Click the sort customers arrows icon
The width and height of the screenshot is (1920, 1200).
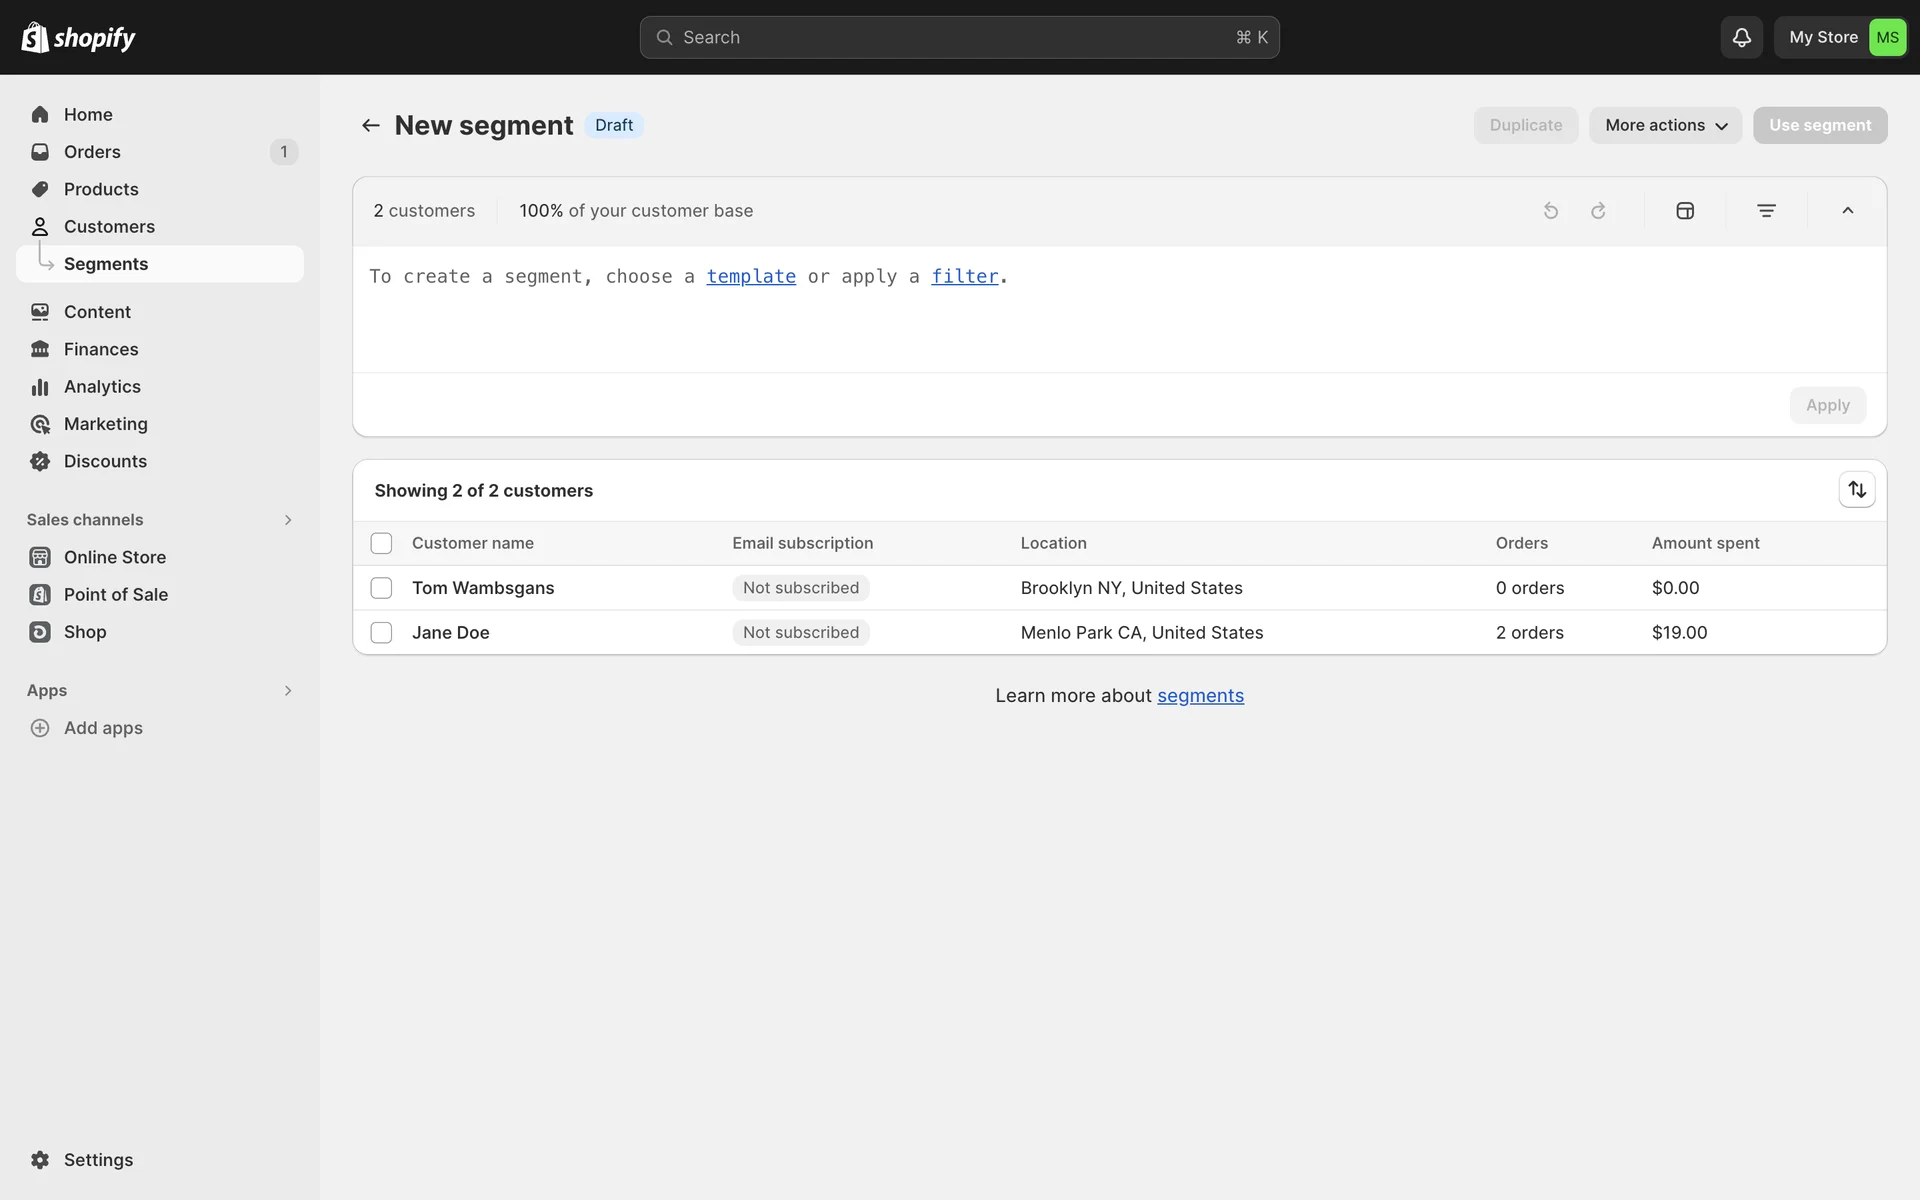(1857, 490)
